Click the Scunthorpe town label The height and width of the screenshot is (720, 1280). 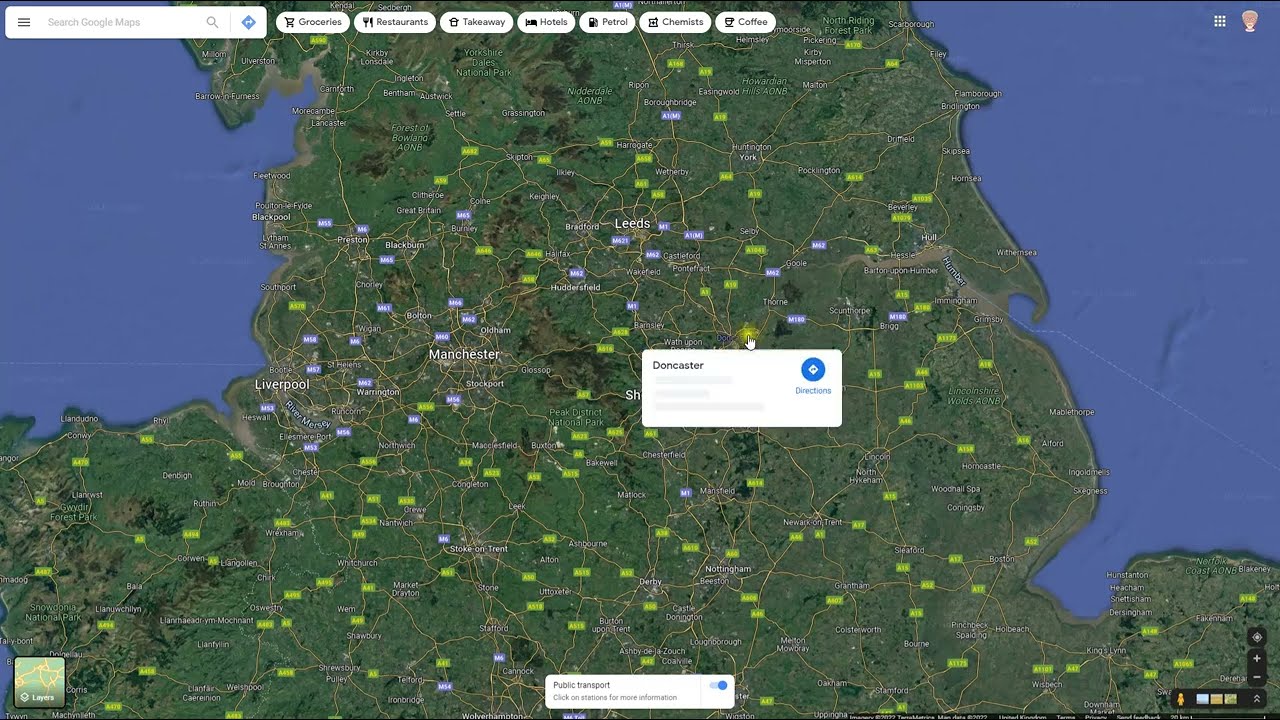850,311
